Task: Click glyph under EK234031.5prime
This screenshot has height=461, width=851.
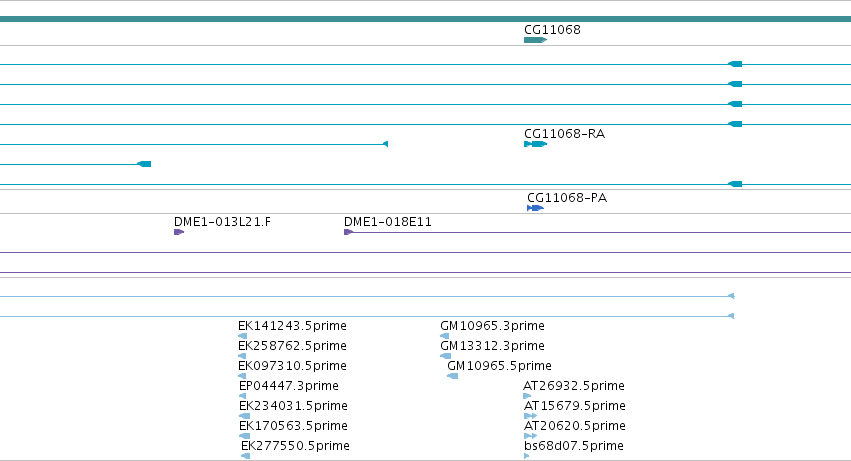Action: pos(245,416)
